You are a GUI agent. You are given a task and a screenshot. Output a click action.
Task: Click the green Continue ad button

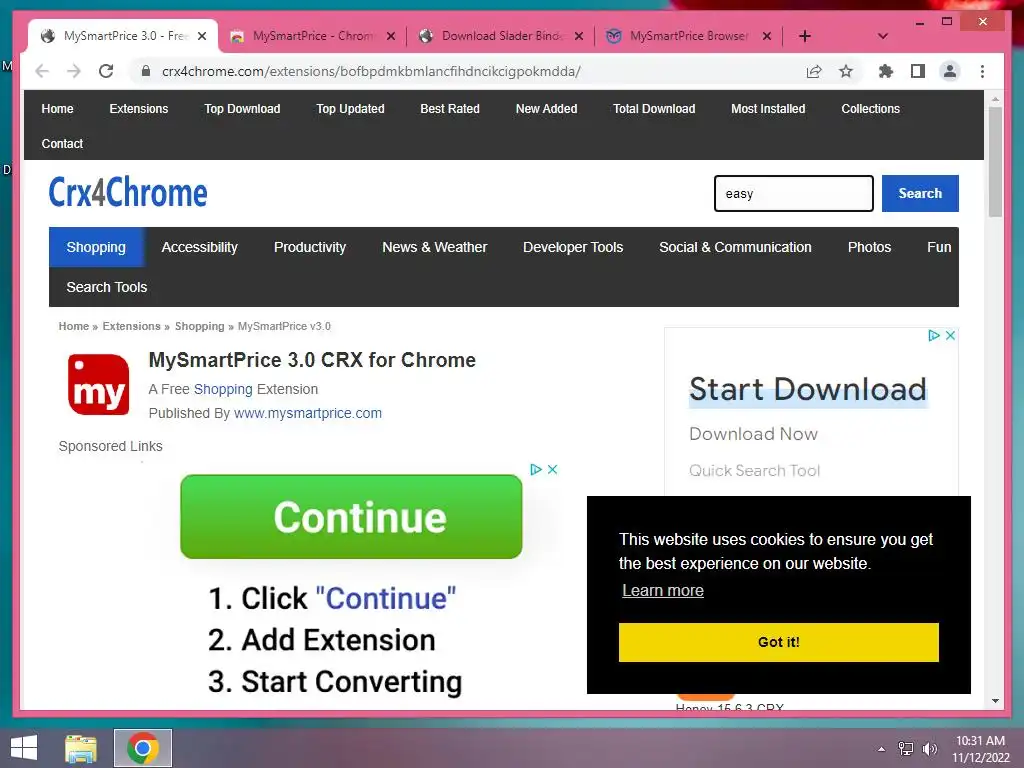pos(351,517)
